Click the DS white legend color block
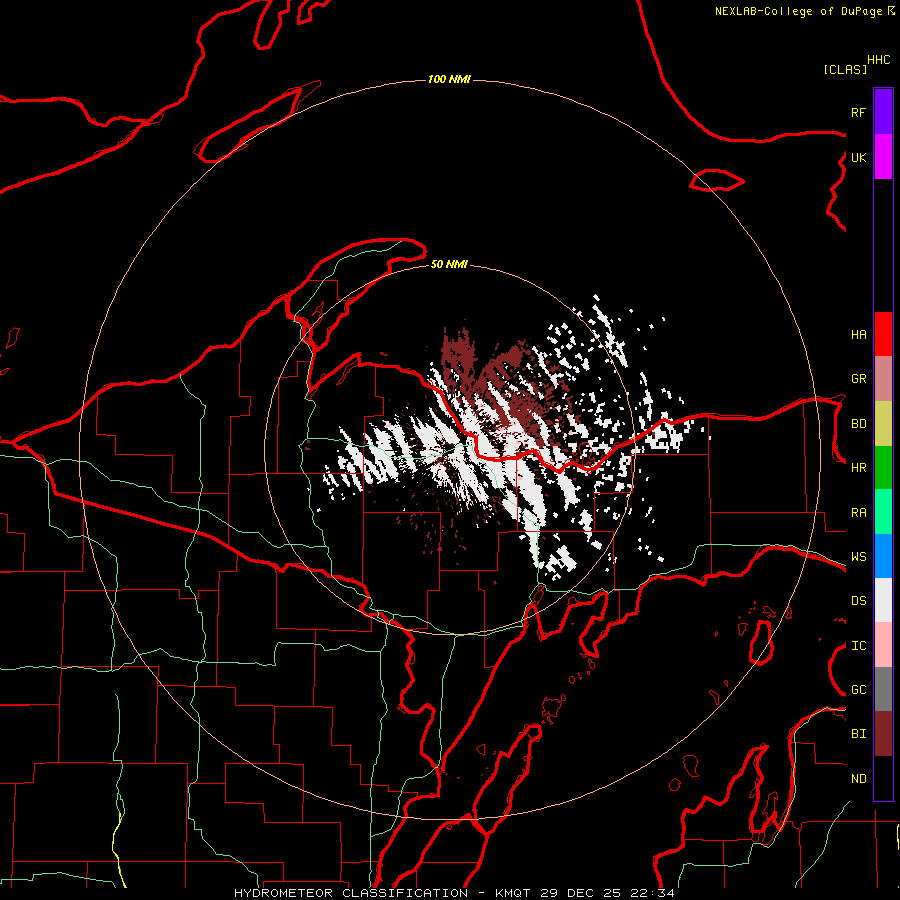Screen dimensions: 900x900 click(x=883, y=600)
